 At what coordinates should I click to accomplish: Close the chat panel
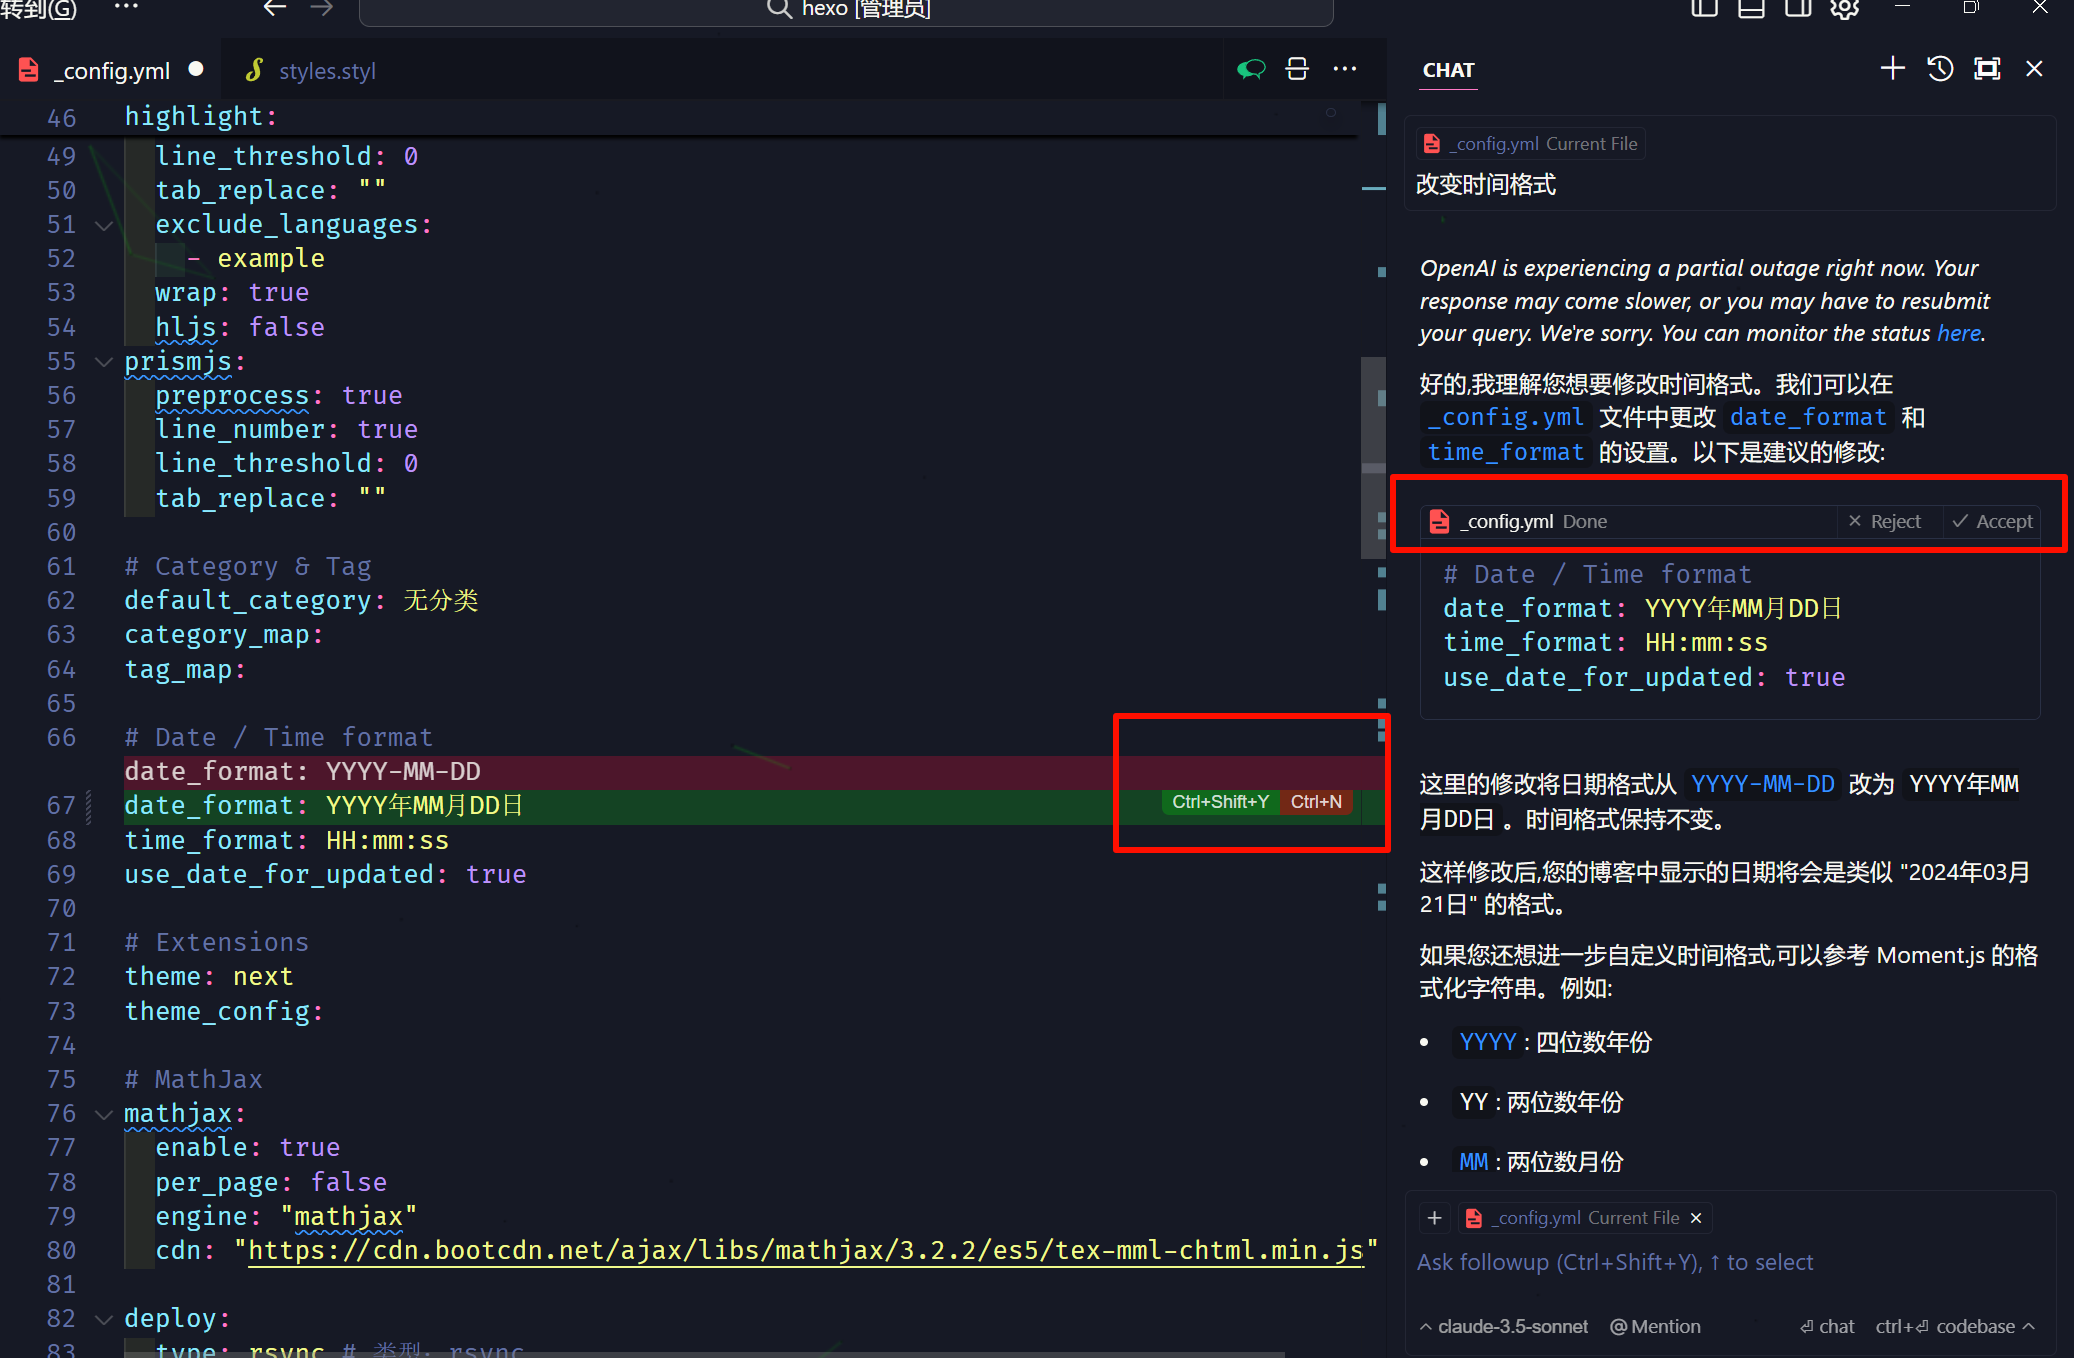pos(2034,69)
